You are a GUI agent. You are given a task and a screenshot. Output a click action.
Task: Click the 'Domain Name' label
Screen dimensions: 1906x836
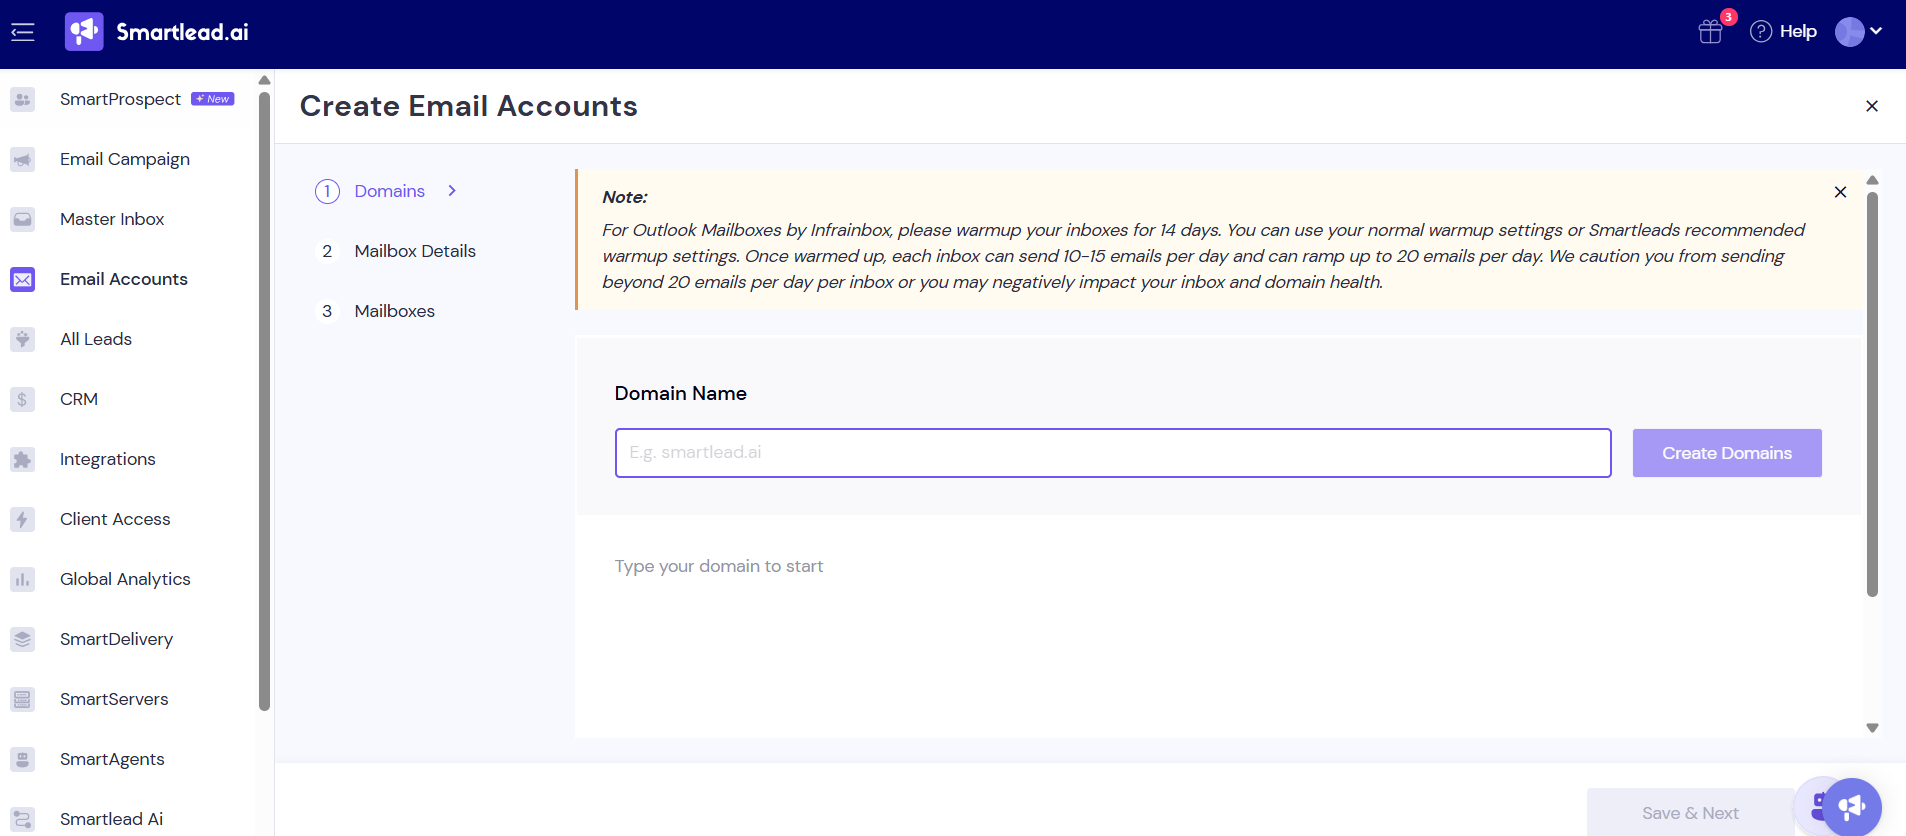[681, 393]
